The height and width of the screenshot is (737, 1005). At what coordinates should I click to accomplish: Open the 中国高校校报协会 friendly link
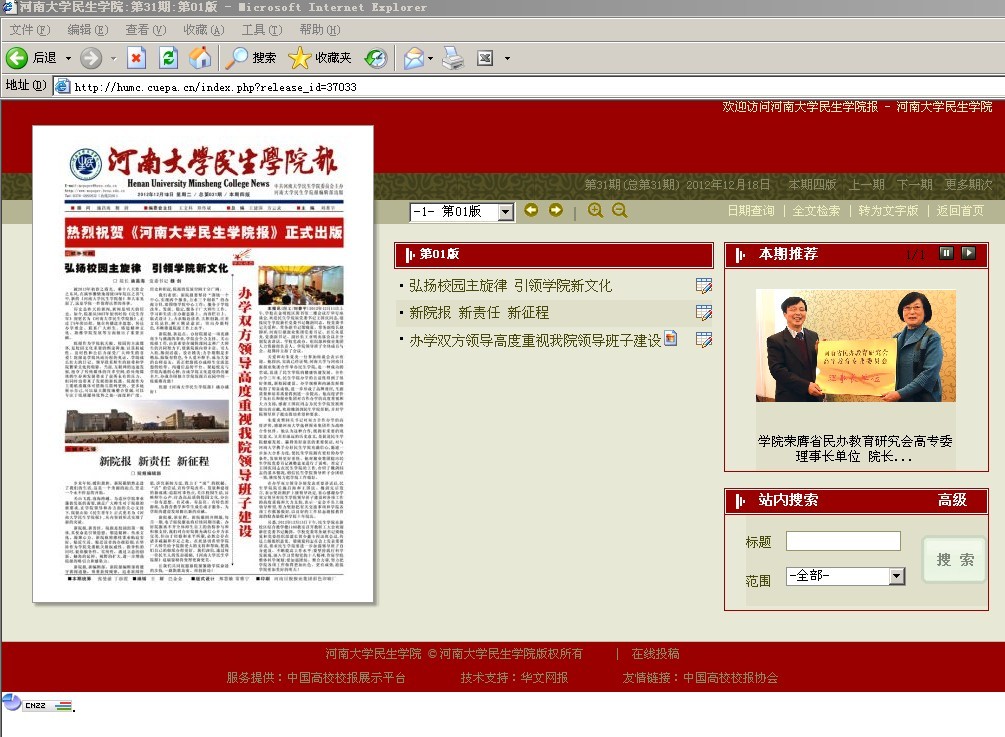[x=730, y=677]
